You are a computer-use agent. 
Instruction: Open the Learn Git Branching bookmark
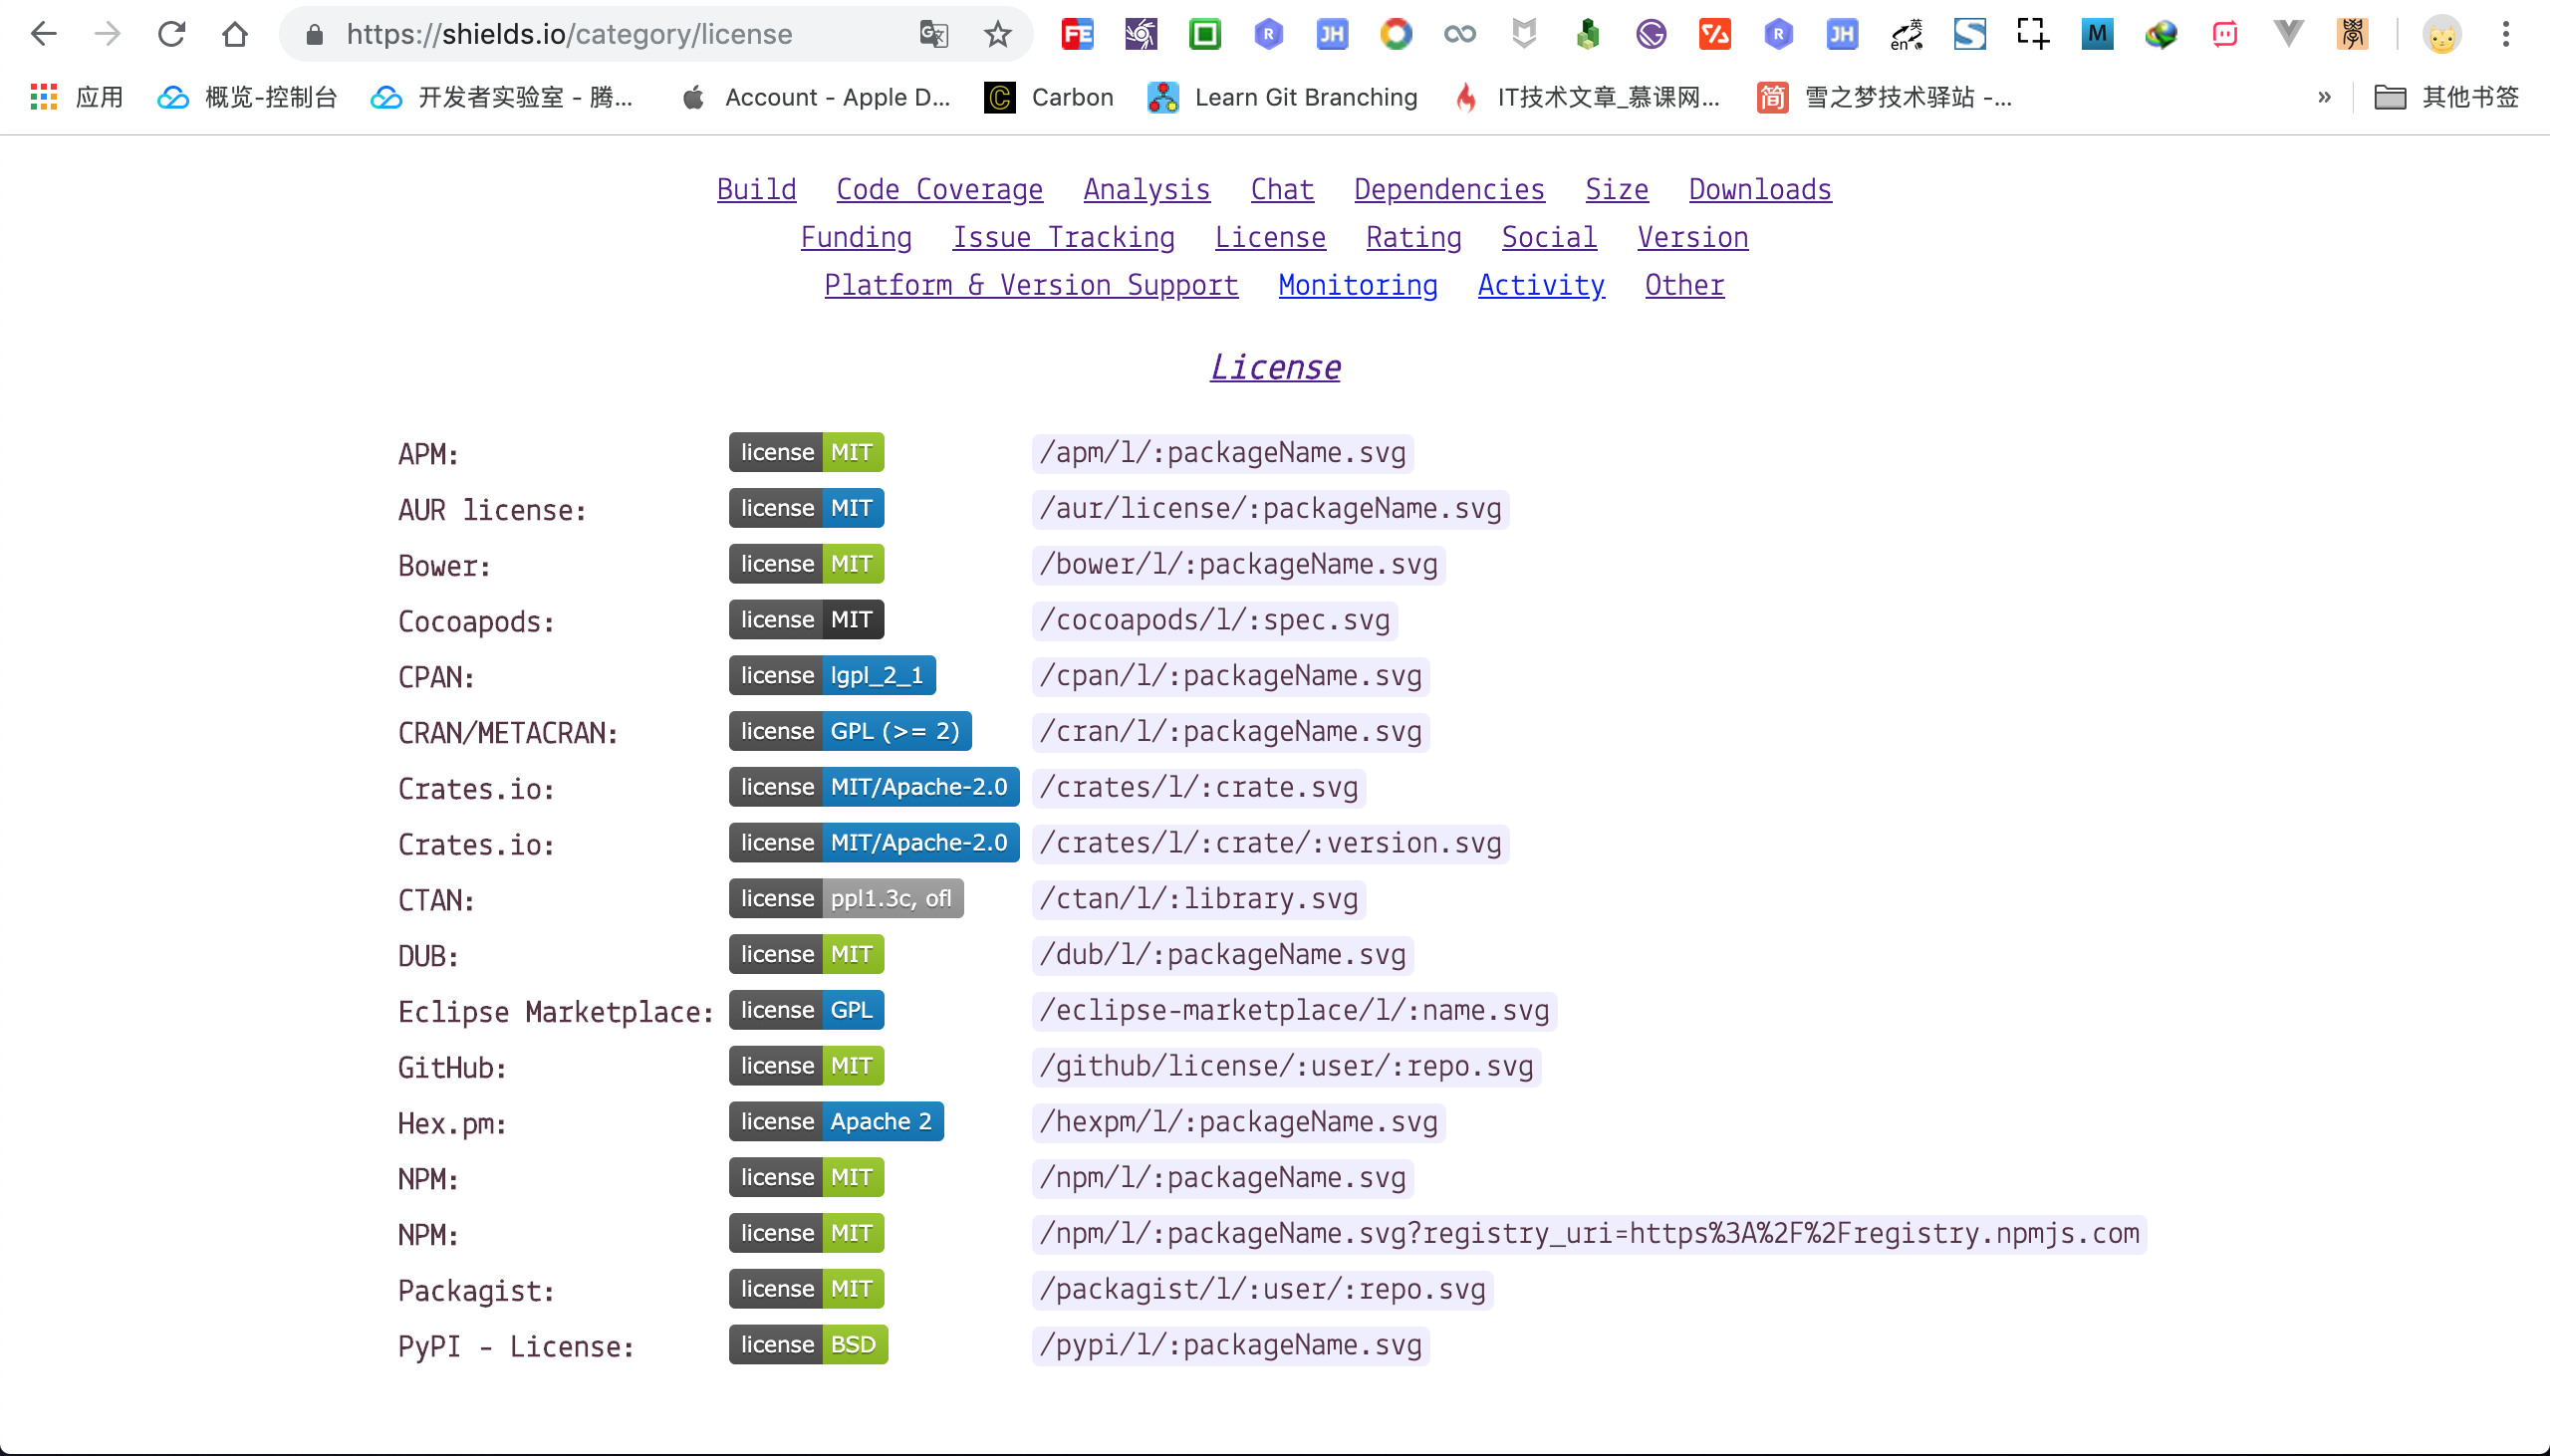point(1283,97)
